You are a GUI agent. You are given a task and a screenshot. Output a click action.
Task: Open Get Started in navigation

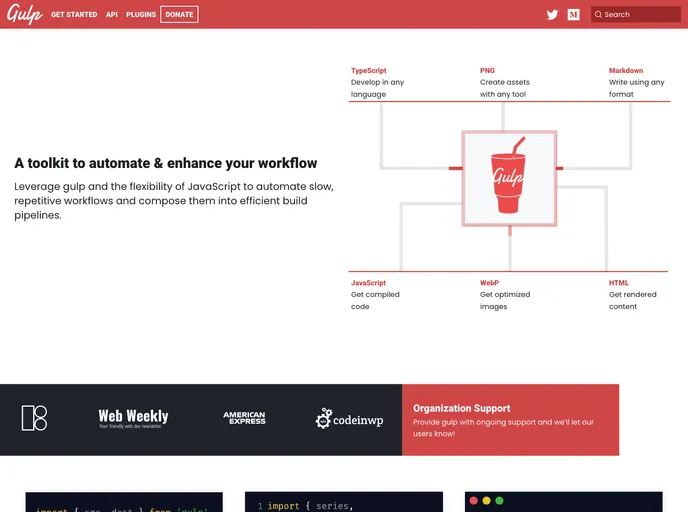pyautogui.click(x=74, y=14)
